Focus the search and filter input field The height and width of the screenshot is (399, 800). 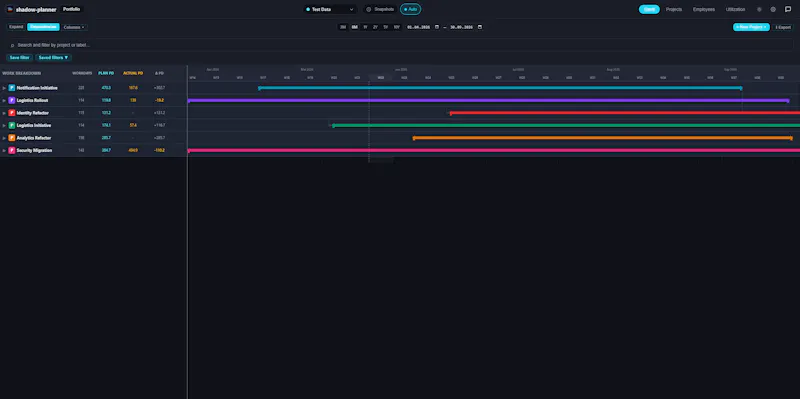(x=400, y=45)
